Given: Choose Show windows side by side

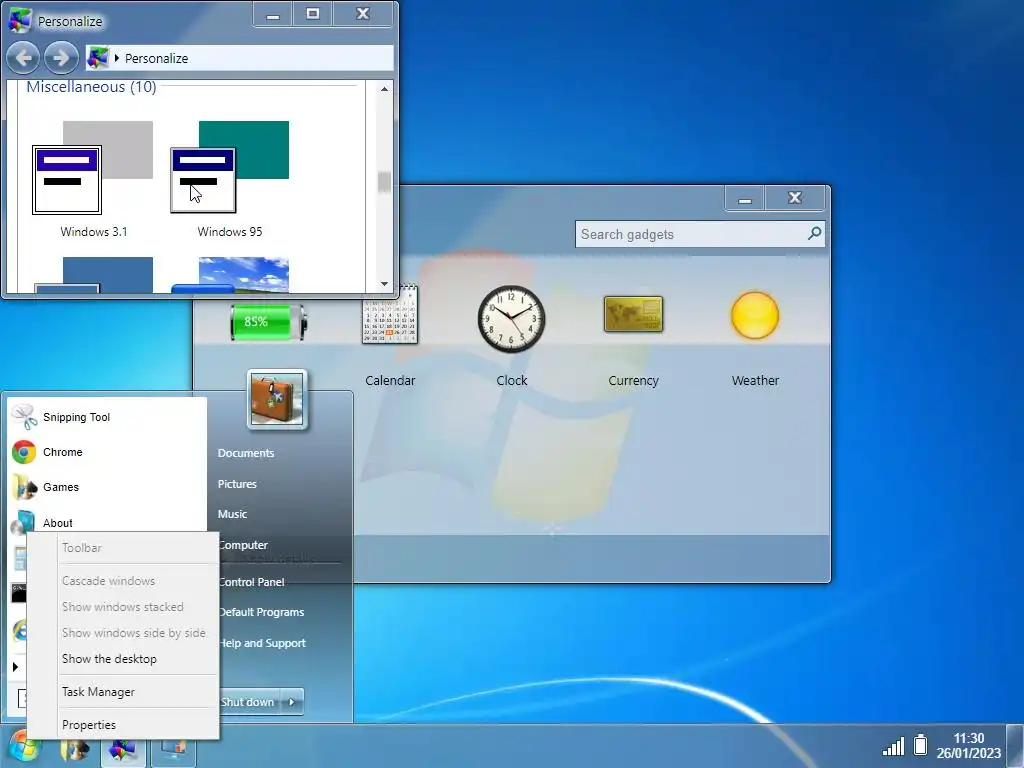Looking at the screenshot, I should (x=134, y=633).
